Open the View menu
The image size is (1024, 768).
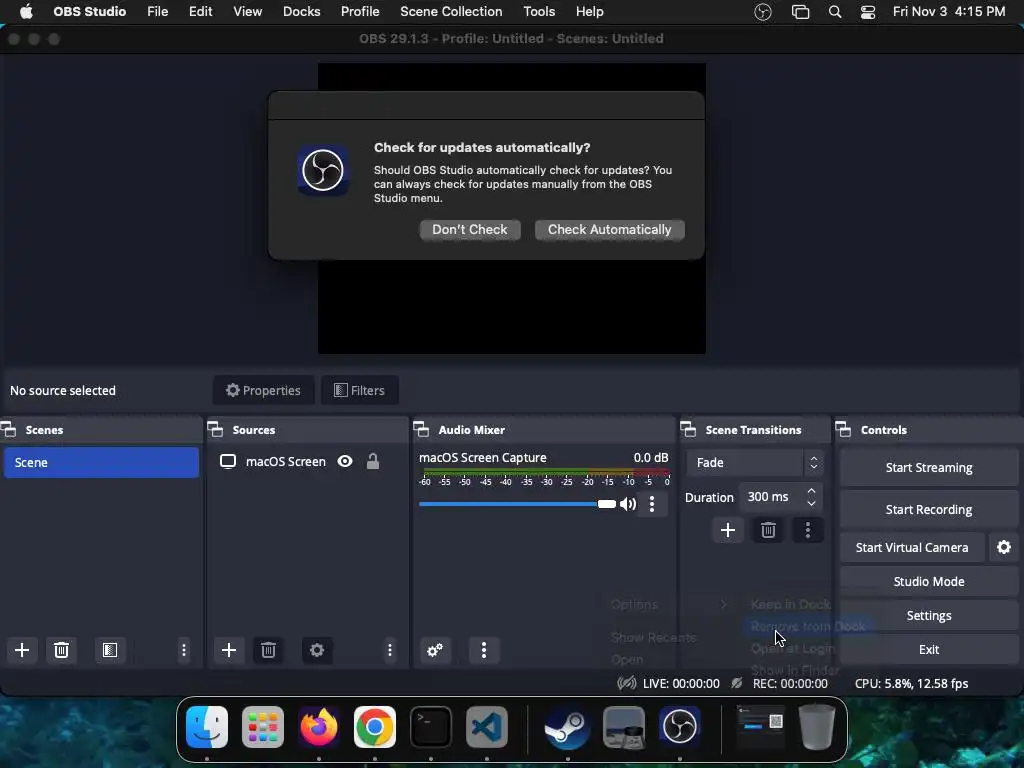[248, 12]
